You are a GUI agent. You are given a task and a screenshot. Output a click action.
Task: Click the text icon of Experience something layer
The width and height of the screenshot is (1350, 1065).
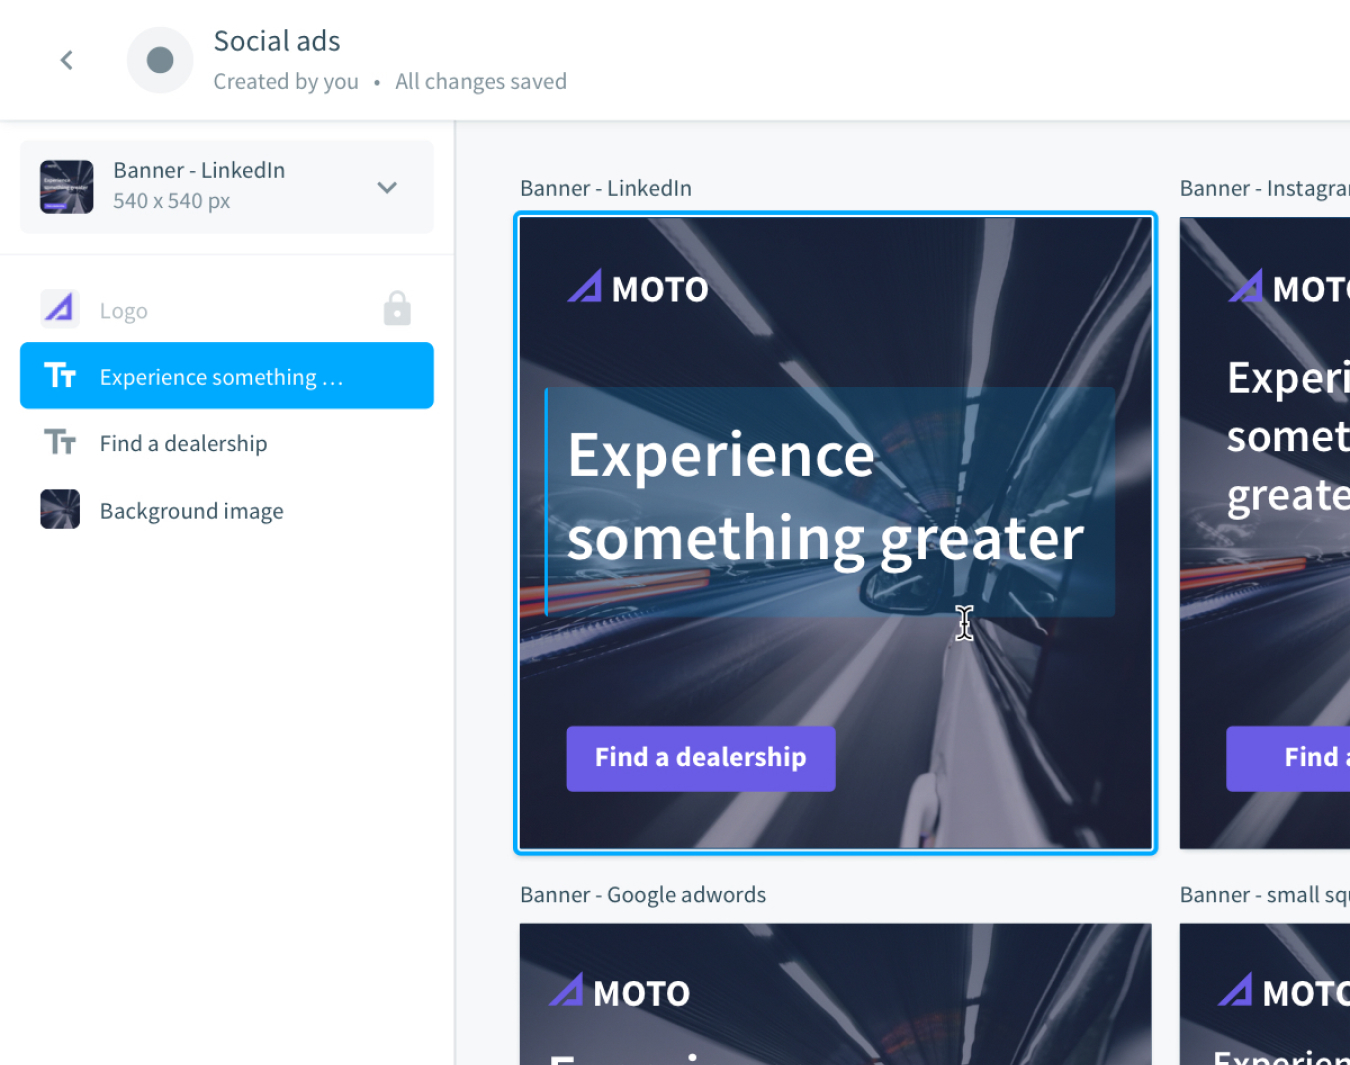[x=60, y=376]
